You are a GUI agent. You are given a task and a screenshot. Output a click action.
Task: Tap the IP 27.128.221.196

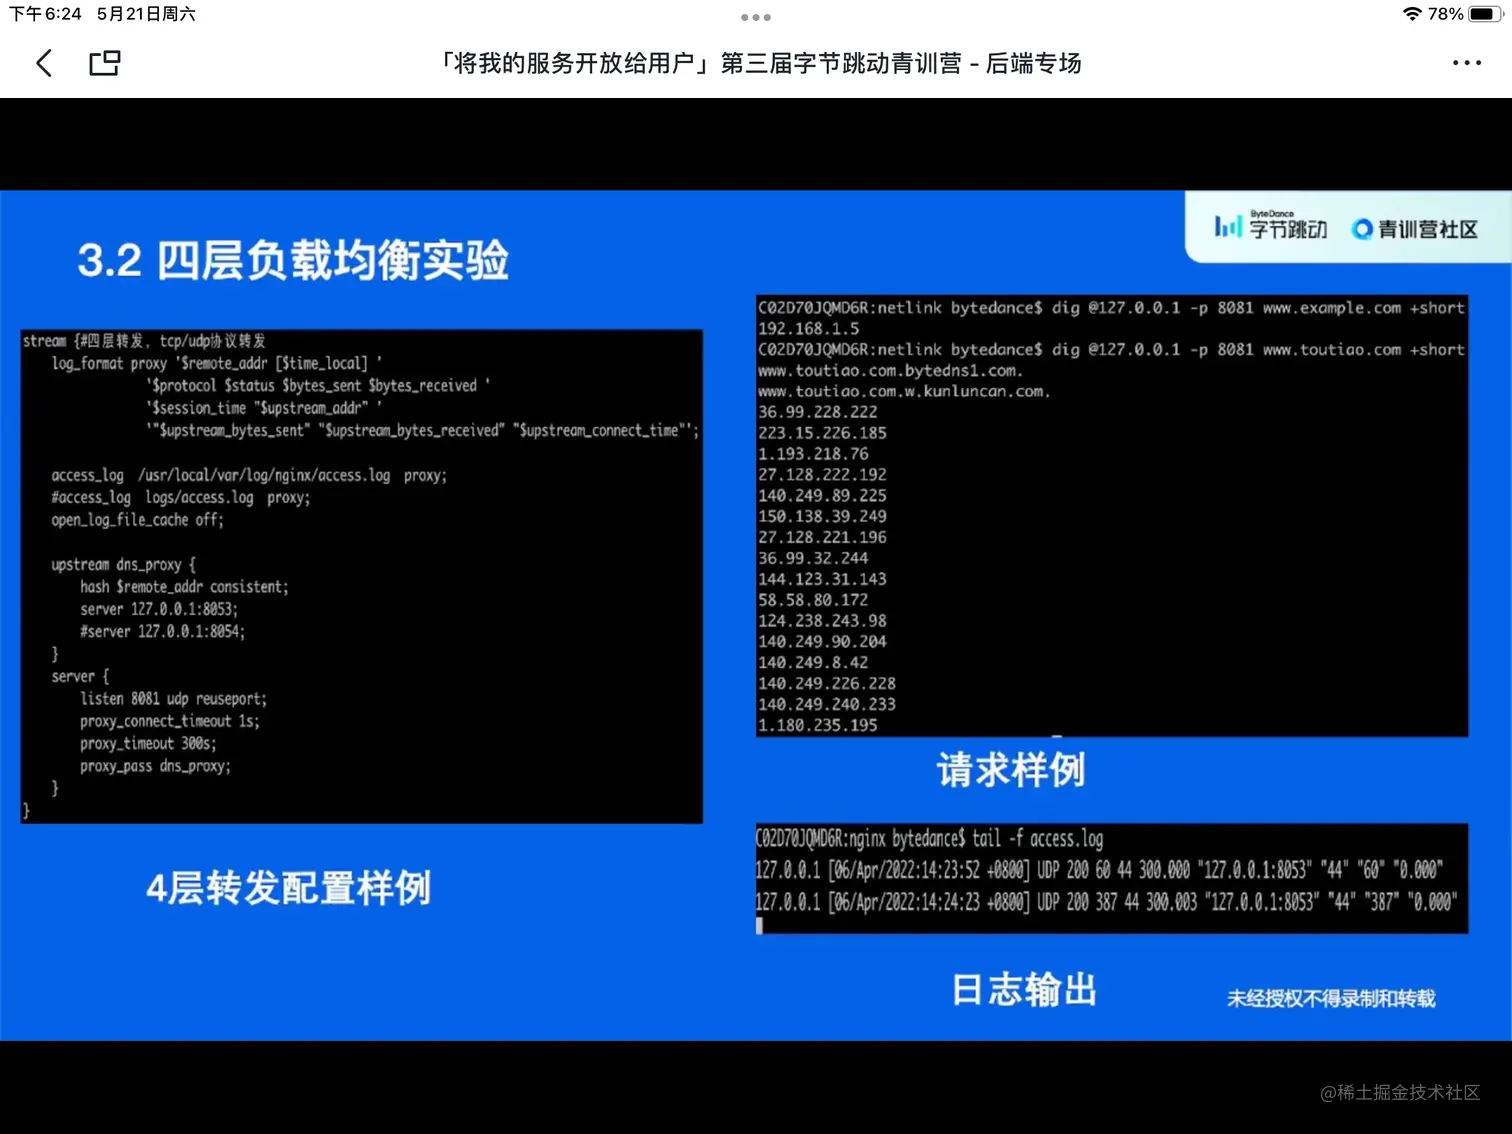coord(822,538)
